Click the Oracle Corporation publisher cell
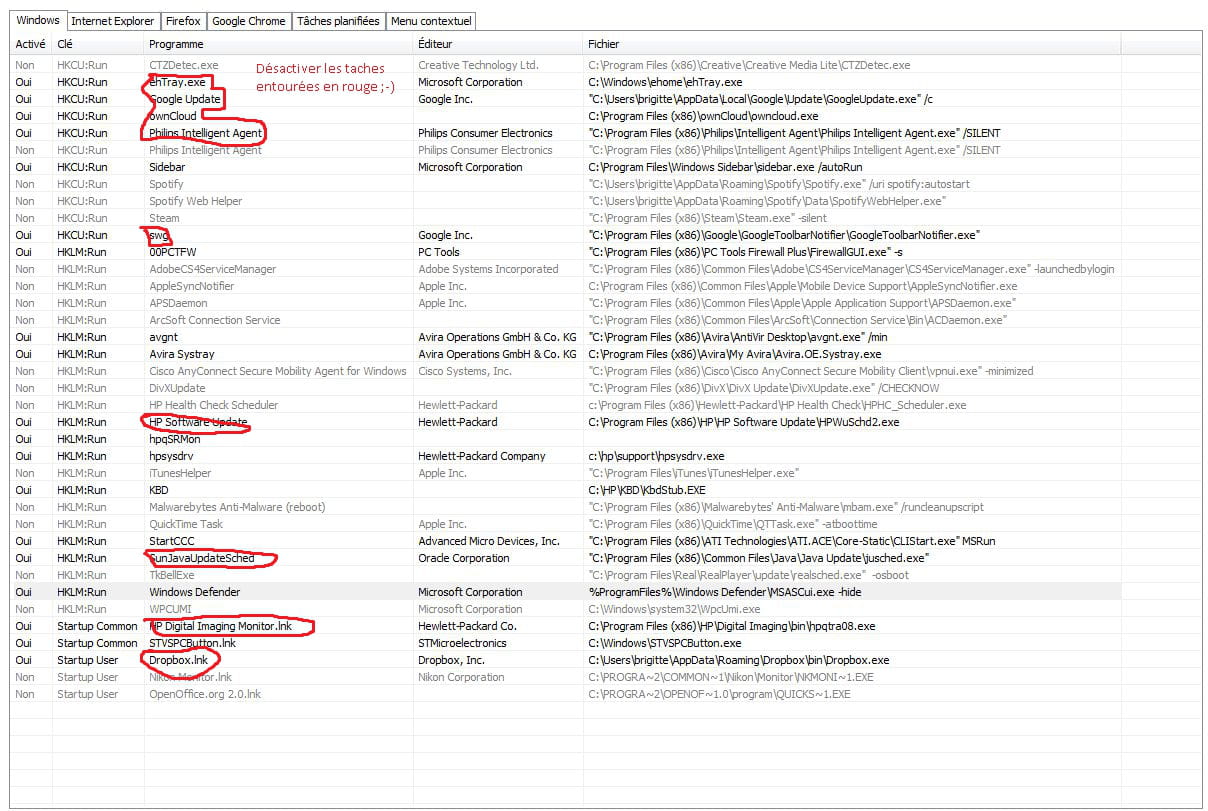The image size is (1208, 811). click(463, 558)
